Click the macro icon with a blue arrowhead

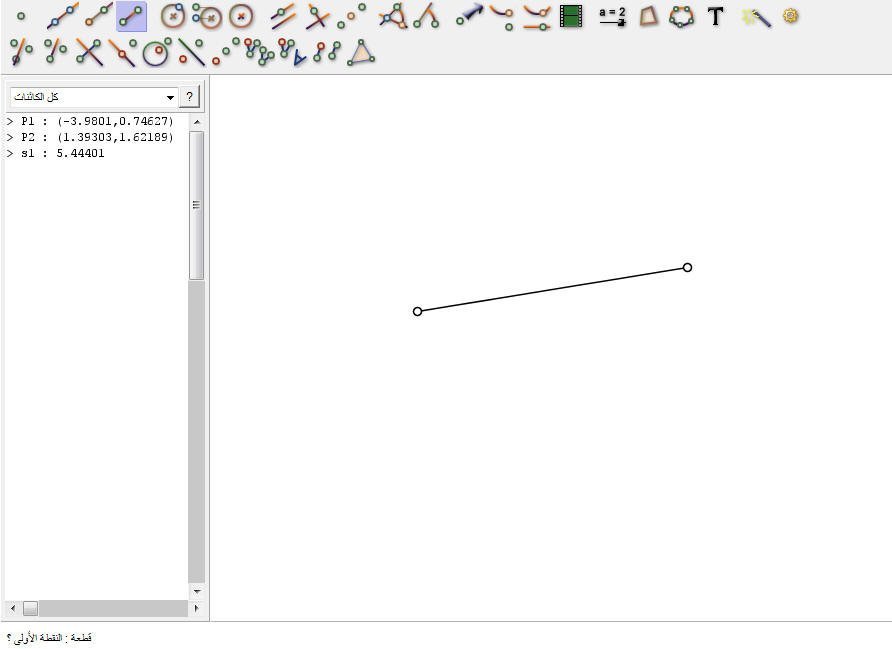[293, 52]
